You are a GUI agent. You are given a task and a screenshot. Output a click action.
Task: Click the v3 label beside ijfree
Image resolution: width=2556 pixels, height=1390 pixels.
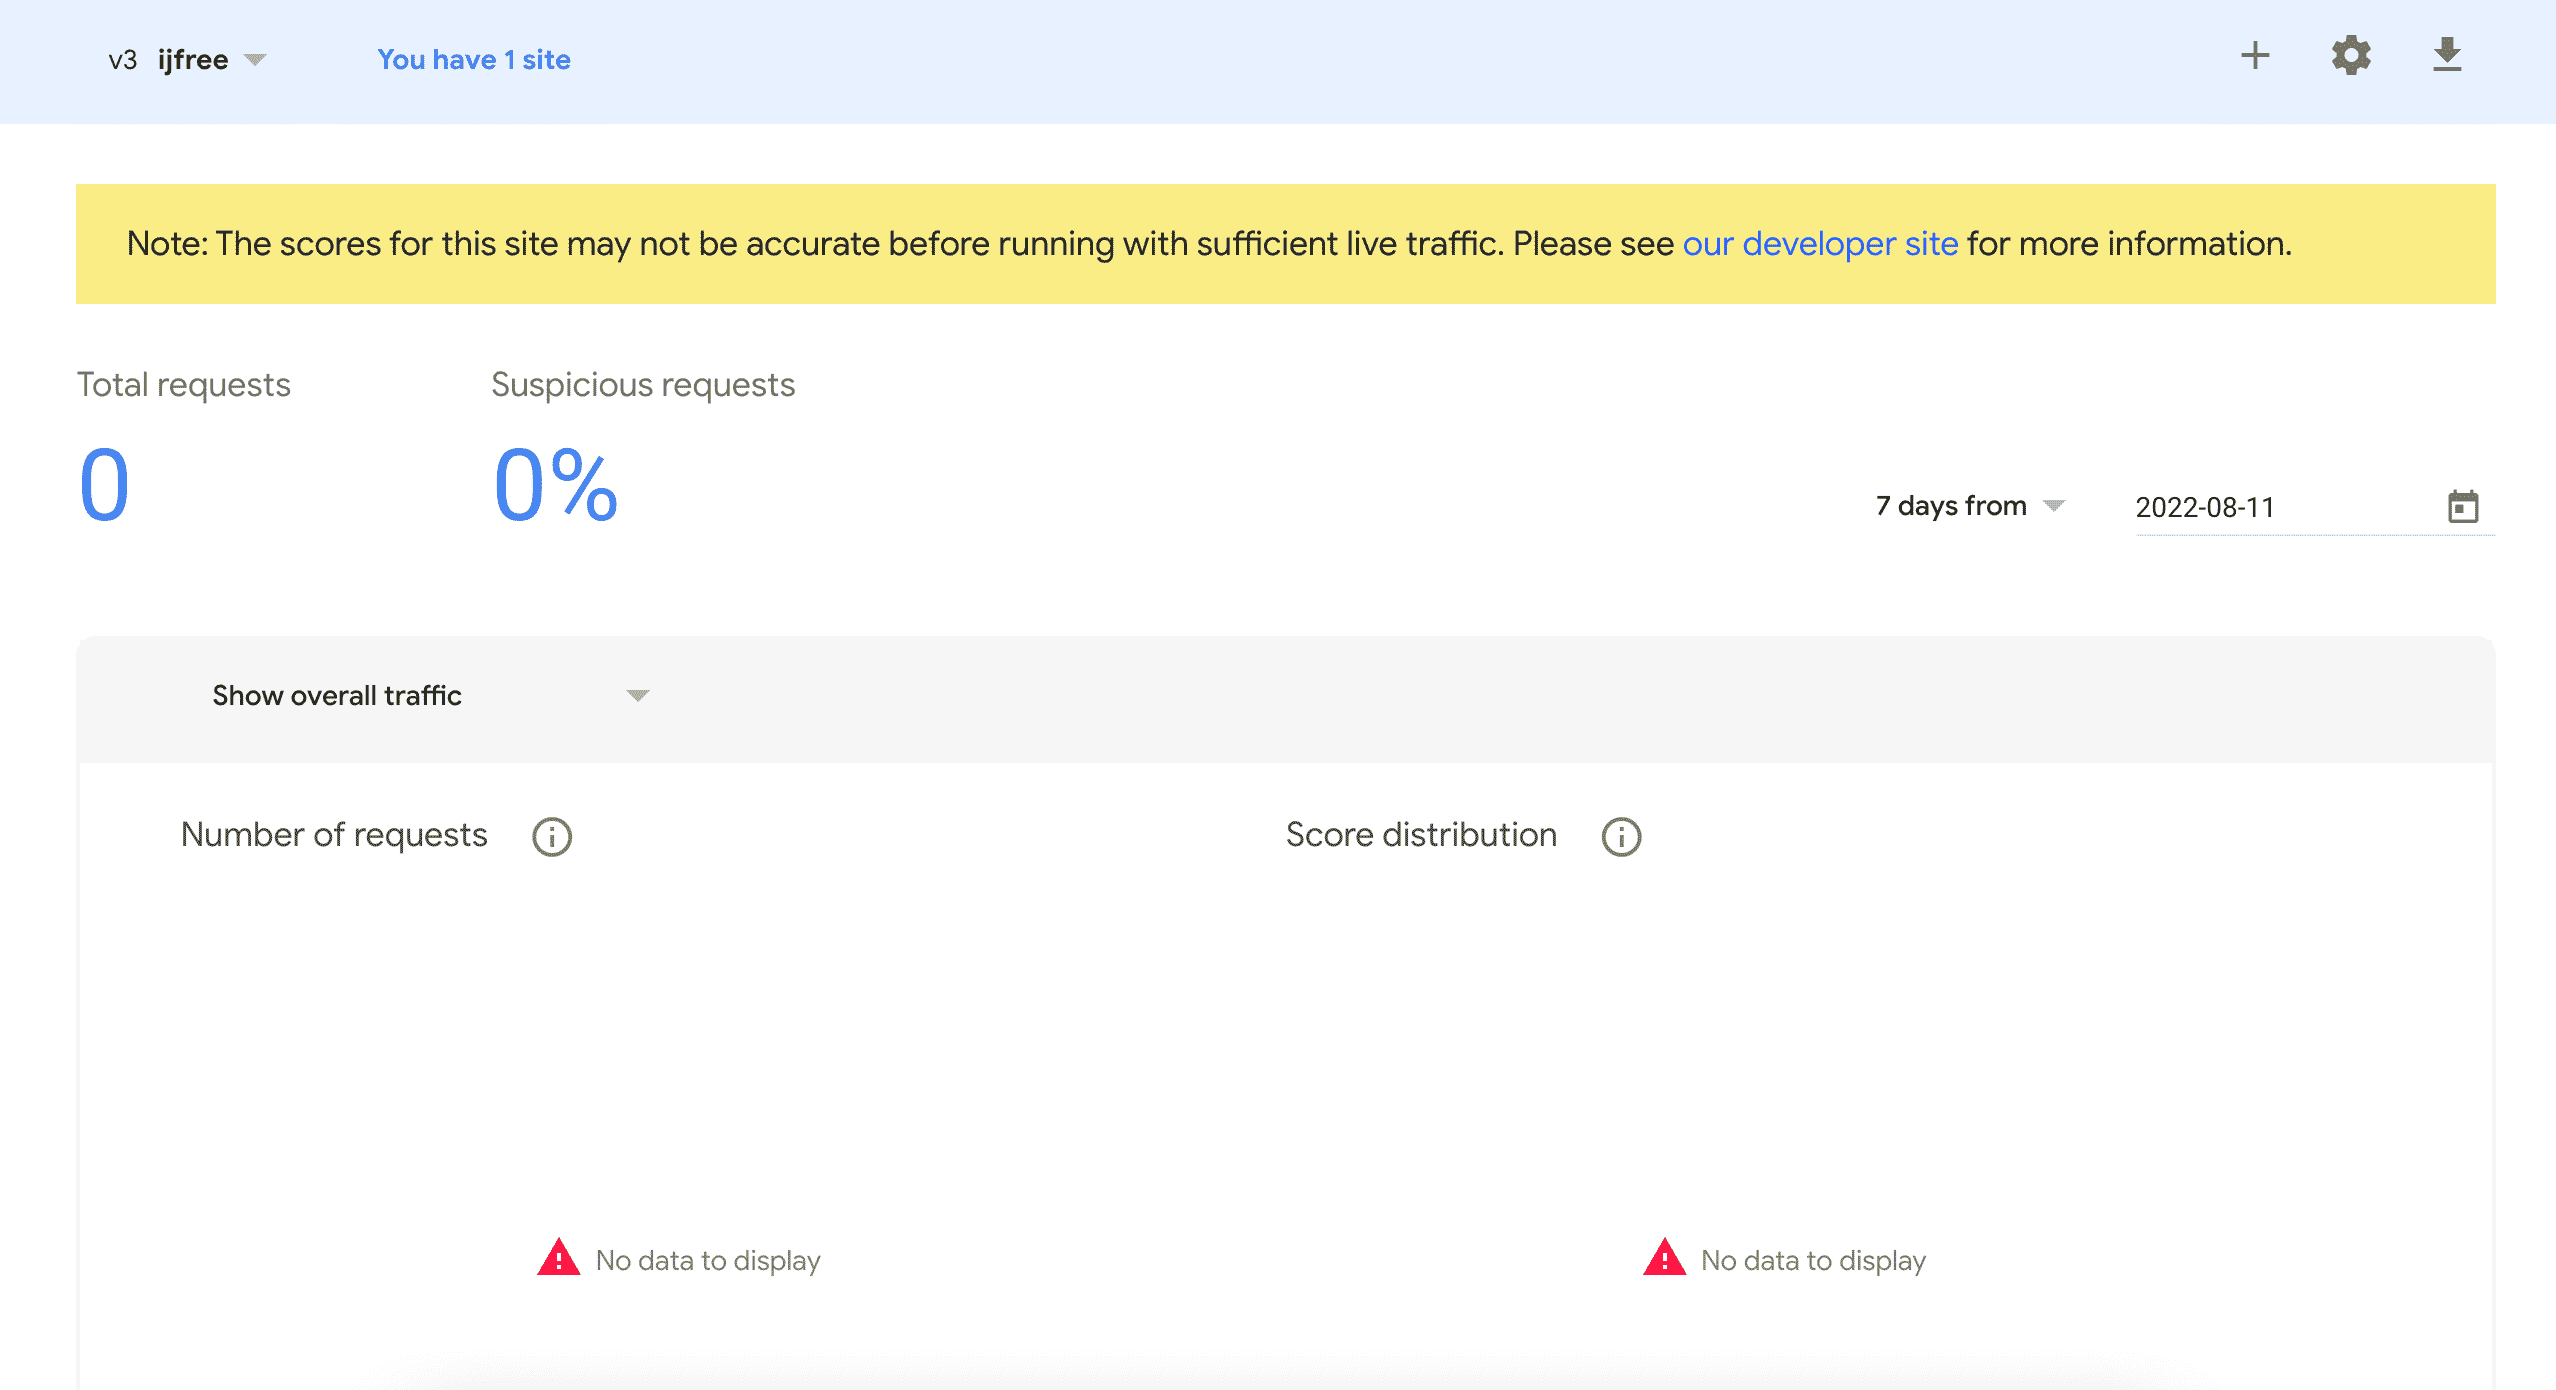(122, 60)
